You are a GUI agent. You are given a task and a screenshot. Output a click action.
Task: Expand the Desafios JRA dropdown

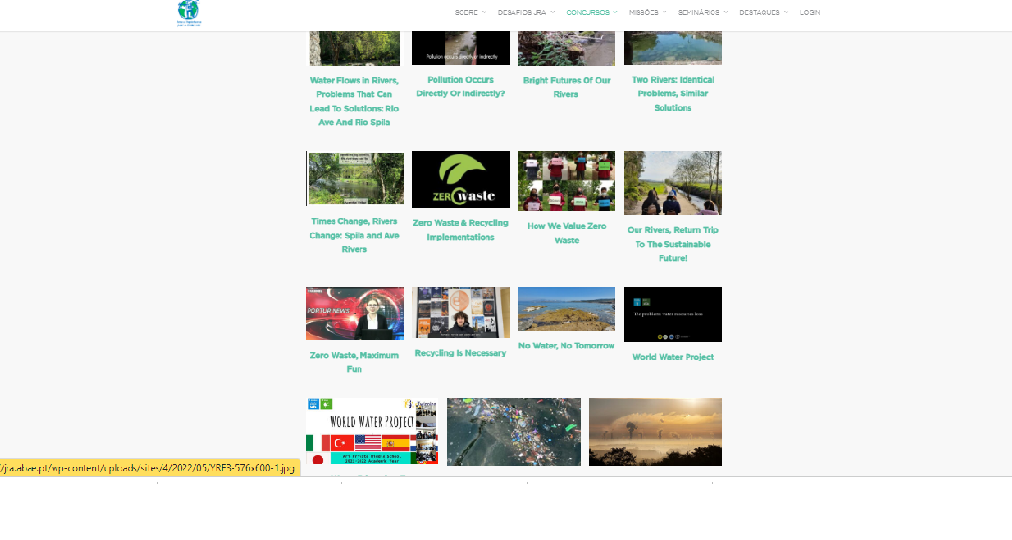tap(526, 12)
